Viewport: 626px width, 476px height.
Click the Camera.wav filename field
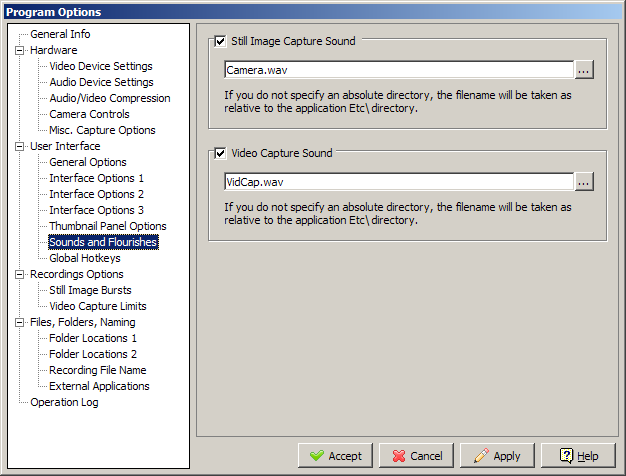pos(398,70)
